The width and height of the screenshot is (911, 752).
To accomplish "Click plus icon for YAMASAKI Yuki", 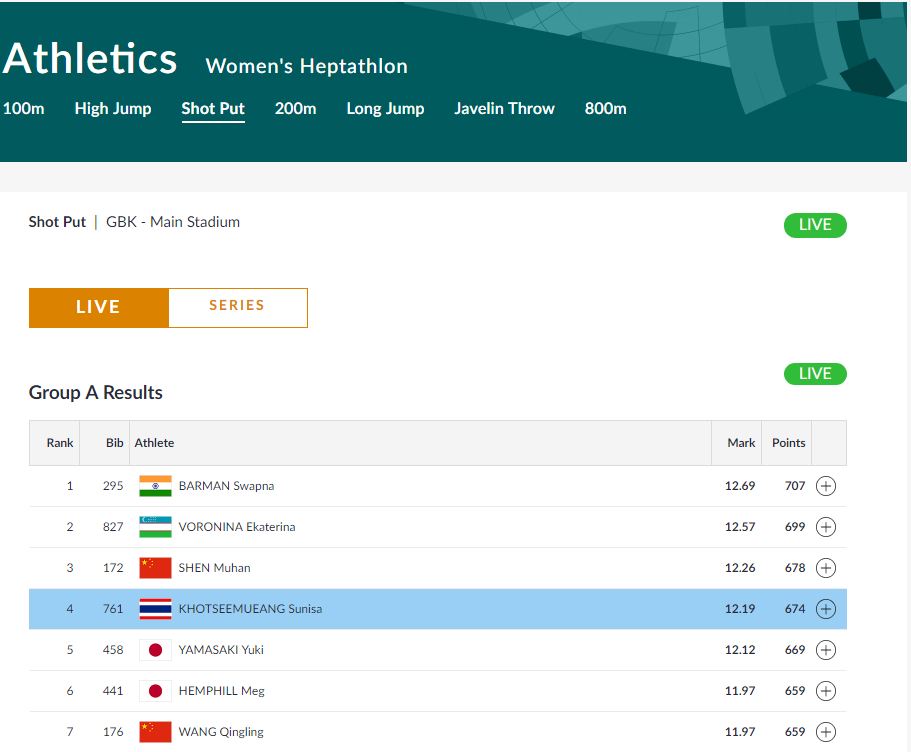I will 825,650.
